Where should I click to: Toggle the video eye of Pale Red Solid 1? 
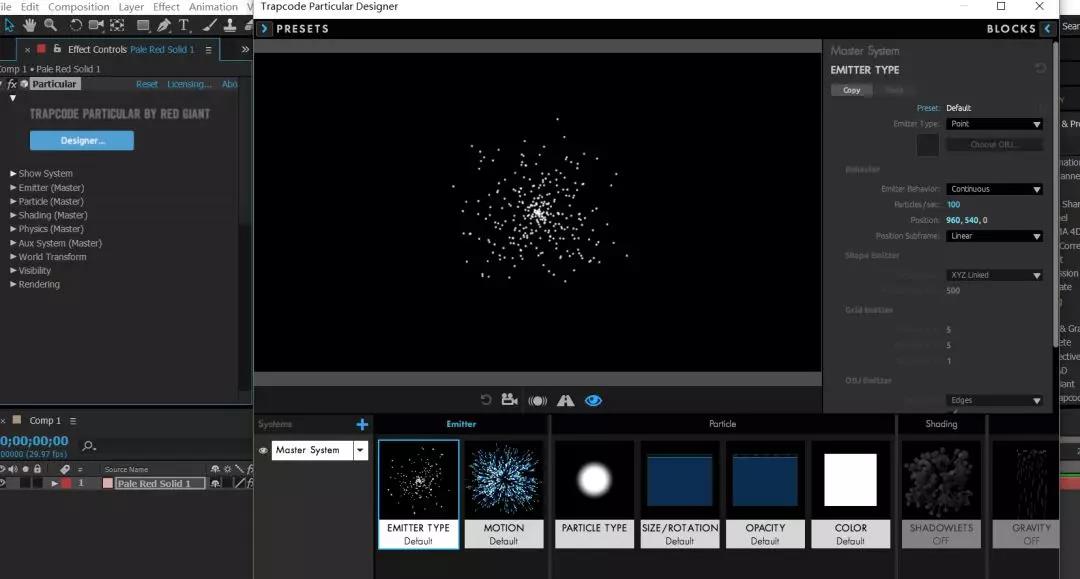tap(3, 483)
